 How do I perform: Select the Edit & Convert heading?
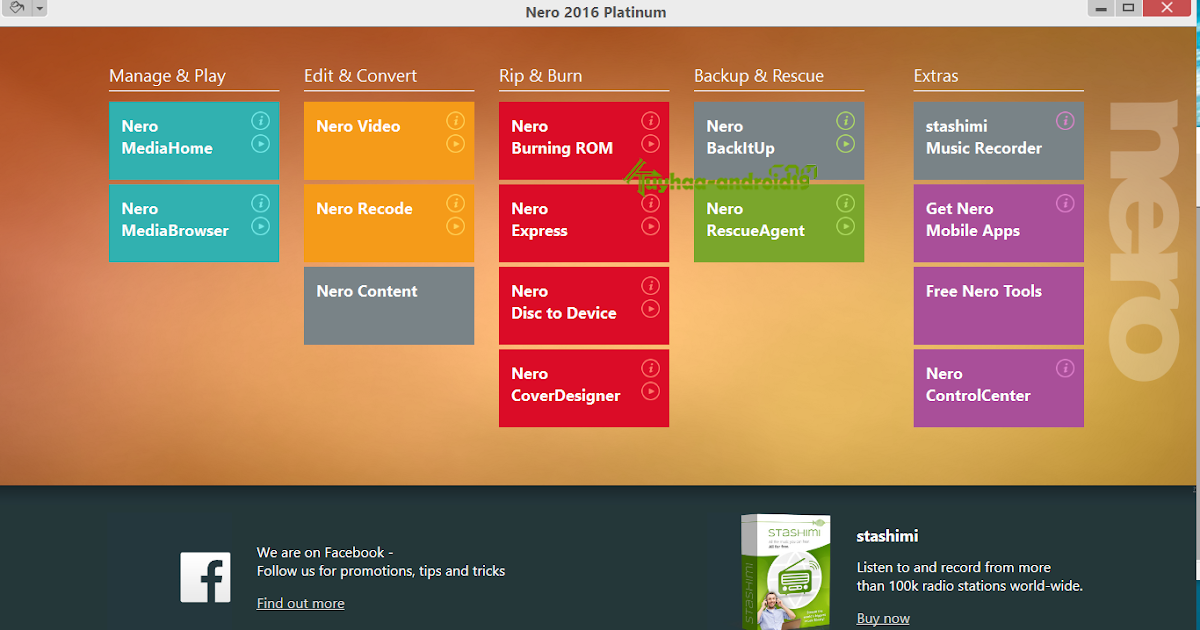tap(360, 76)
